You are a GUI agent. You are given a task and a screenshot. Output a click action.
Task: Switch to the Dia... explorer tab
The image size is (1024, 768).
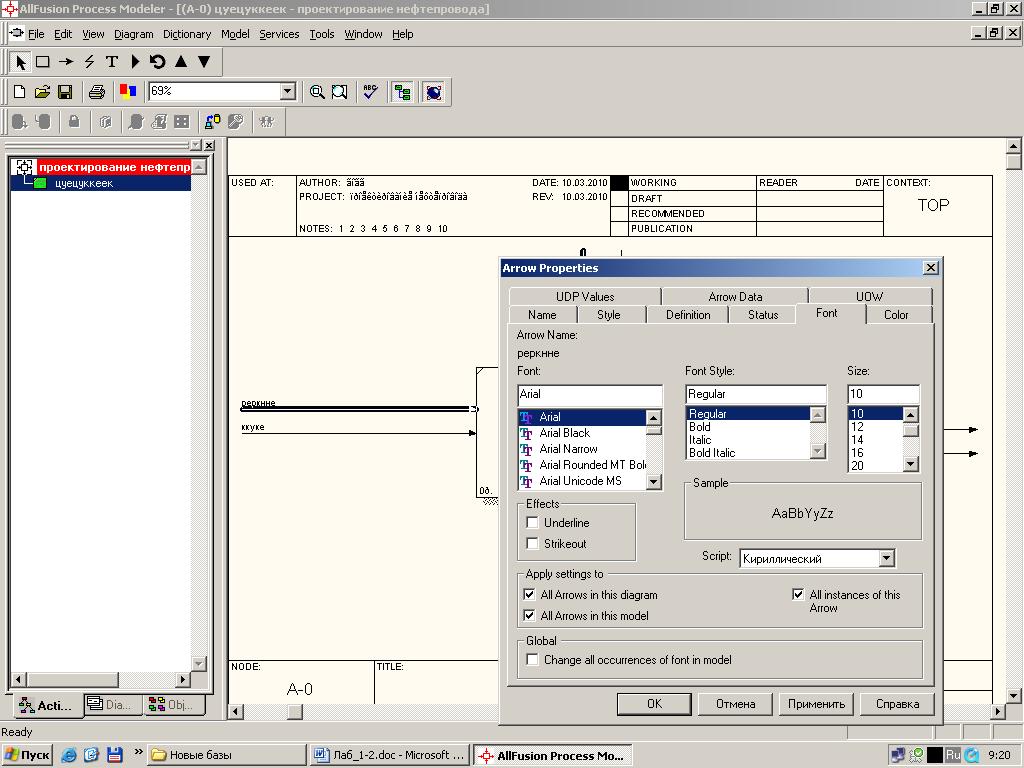112,705
